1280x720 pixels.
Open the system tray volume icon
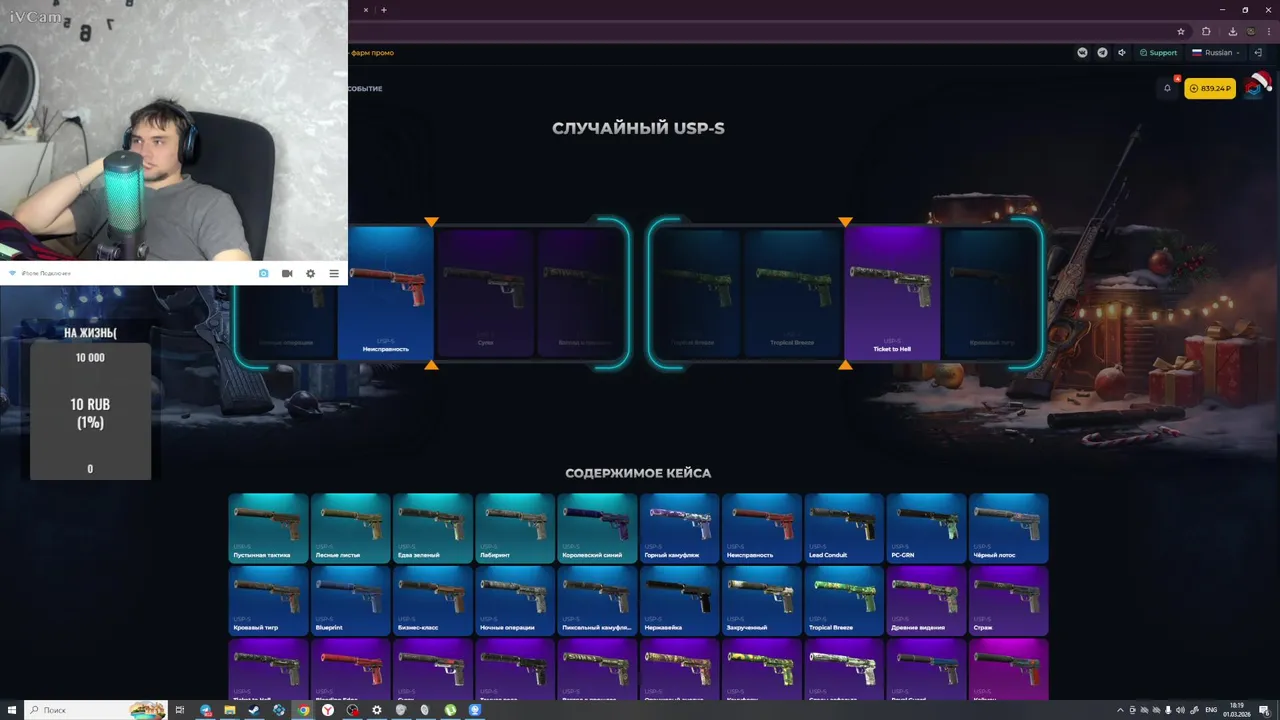(1180, 710)
